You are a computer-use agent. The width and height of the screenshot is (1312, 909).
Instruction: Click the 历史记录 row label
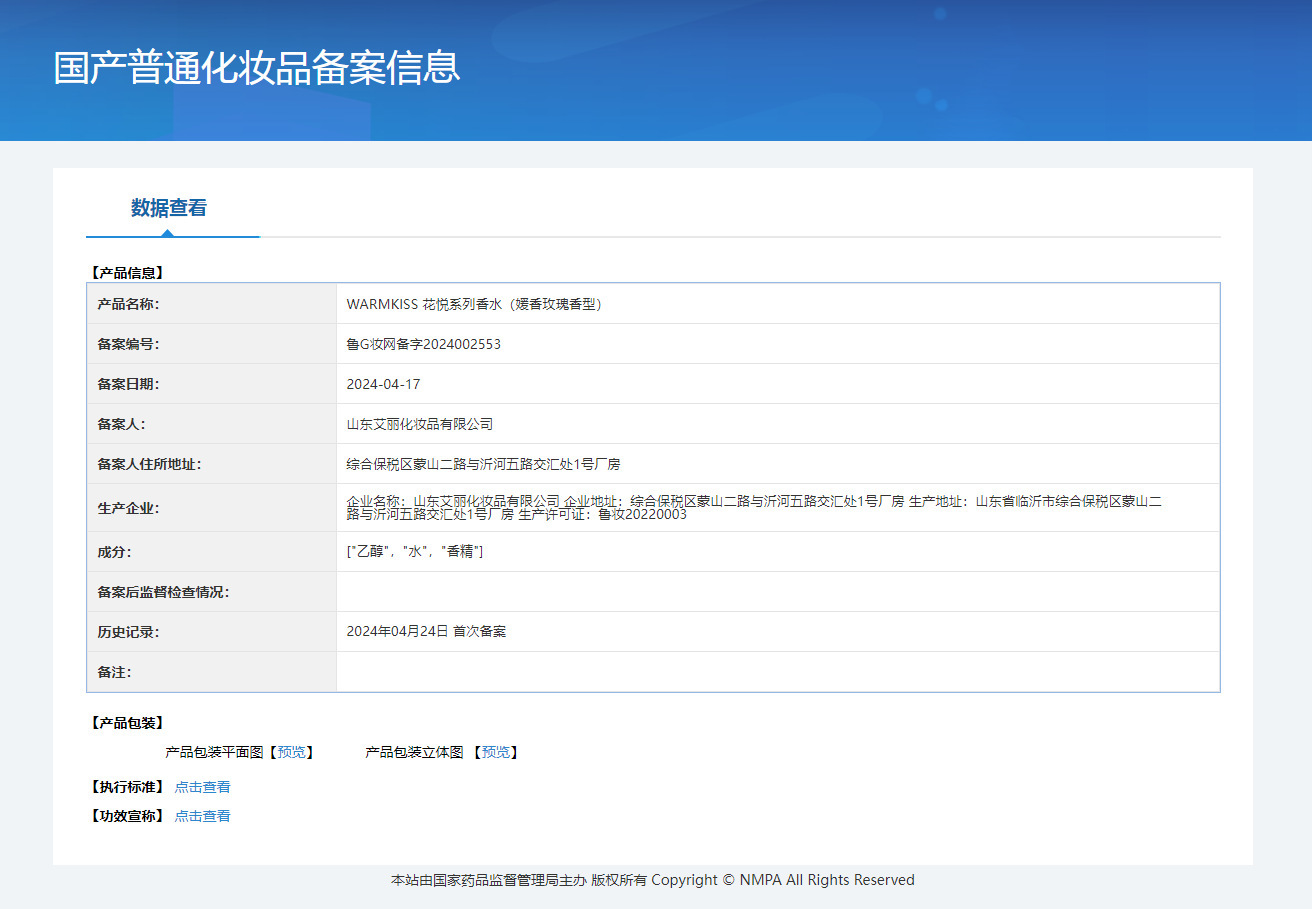click(128, 632)
